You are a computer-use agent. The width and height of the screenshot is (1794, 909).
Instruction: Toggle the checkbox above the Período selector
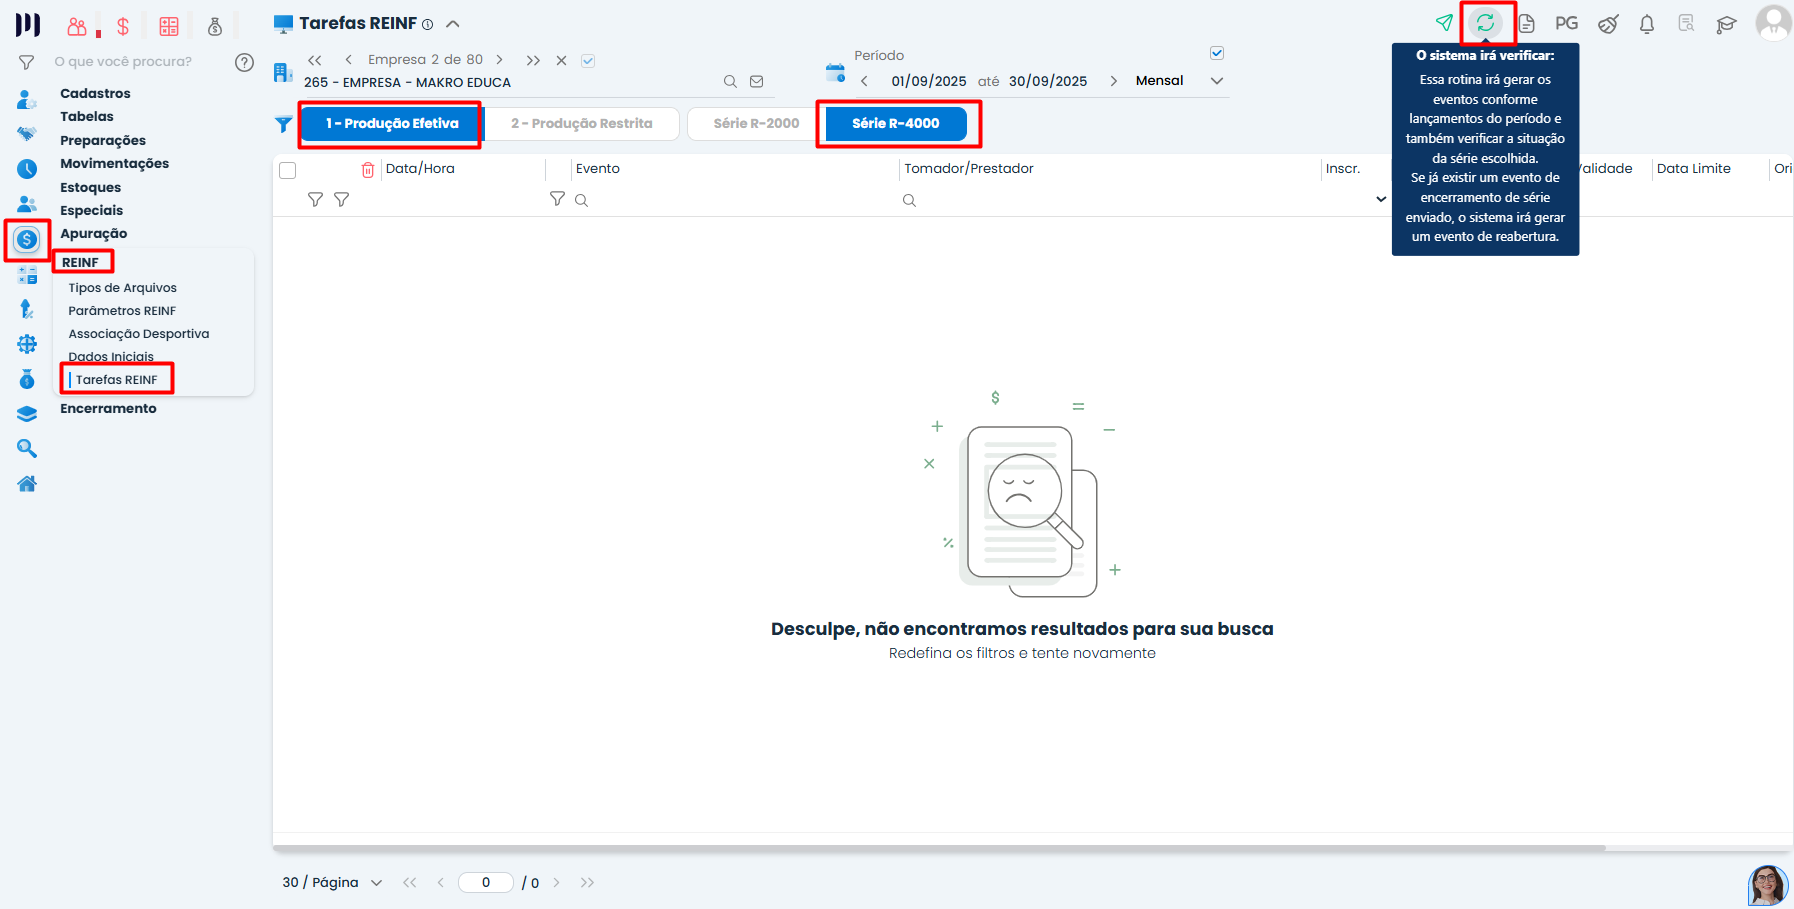tap(1217, 53)
